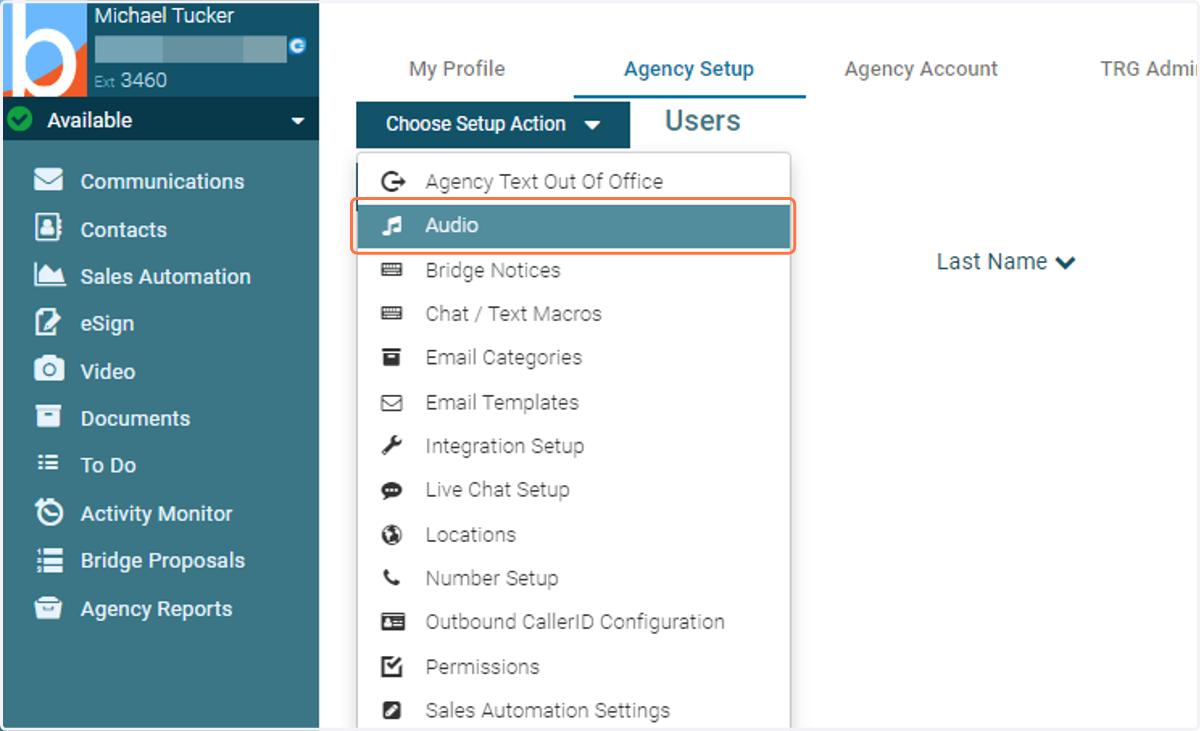Viewport: 1200px width, 731px height.
Task: Select Bridge Notices from the menu
Action: coord(574,270)
